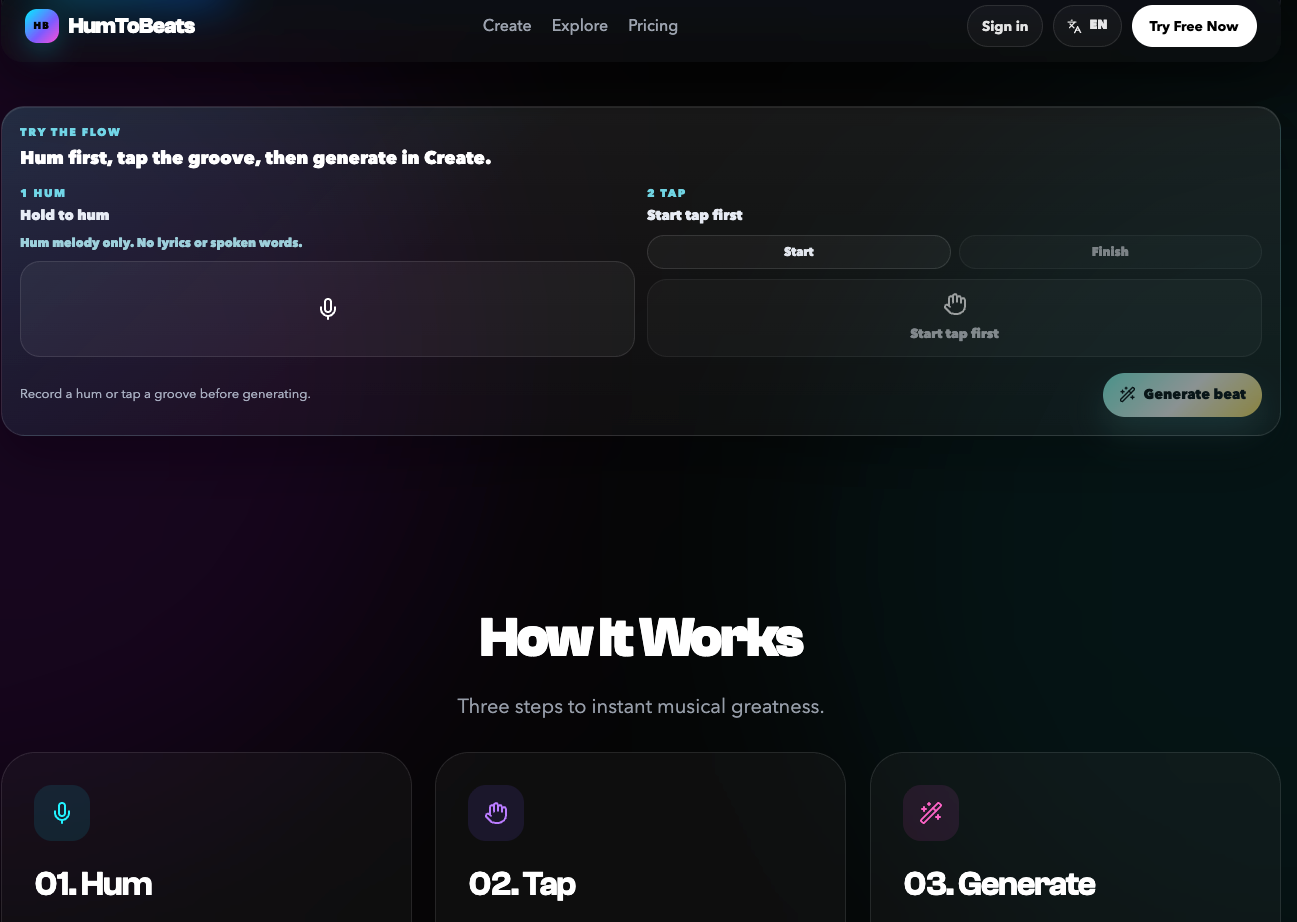Click the Finish tap button

click(x=1110, y=252)
